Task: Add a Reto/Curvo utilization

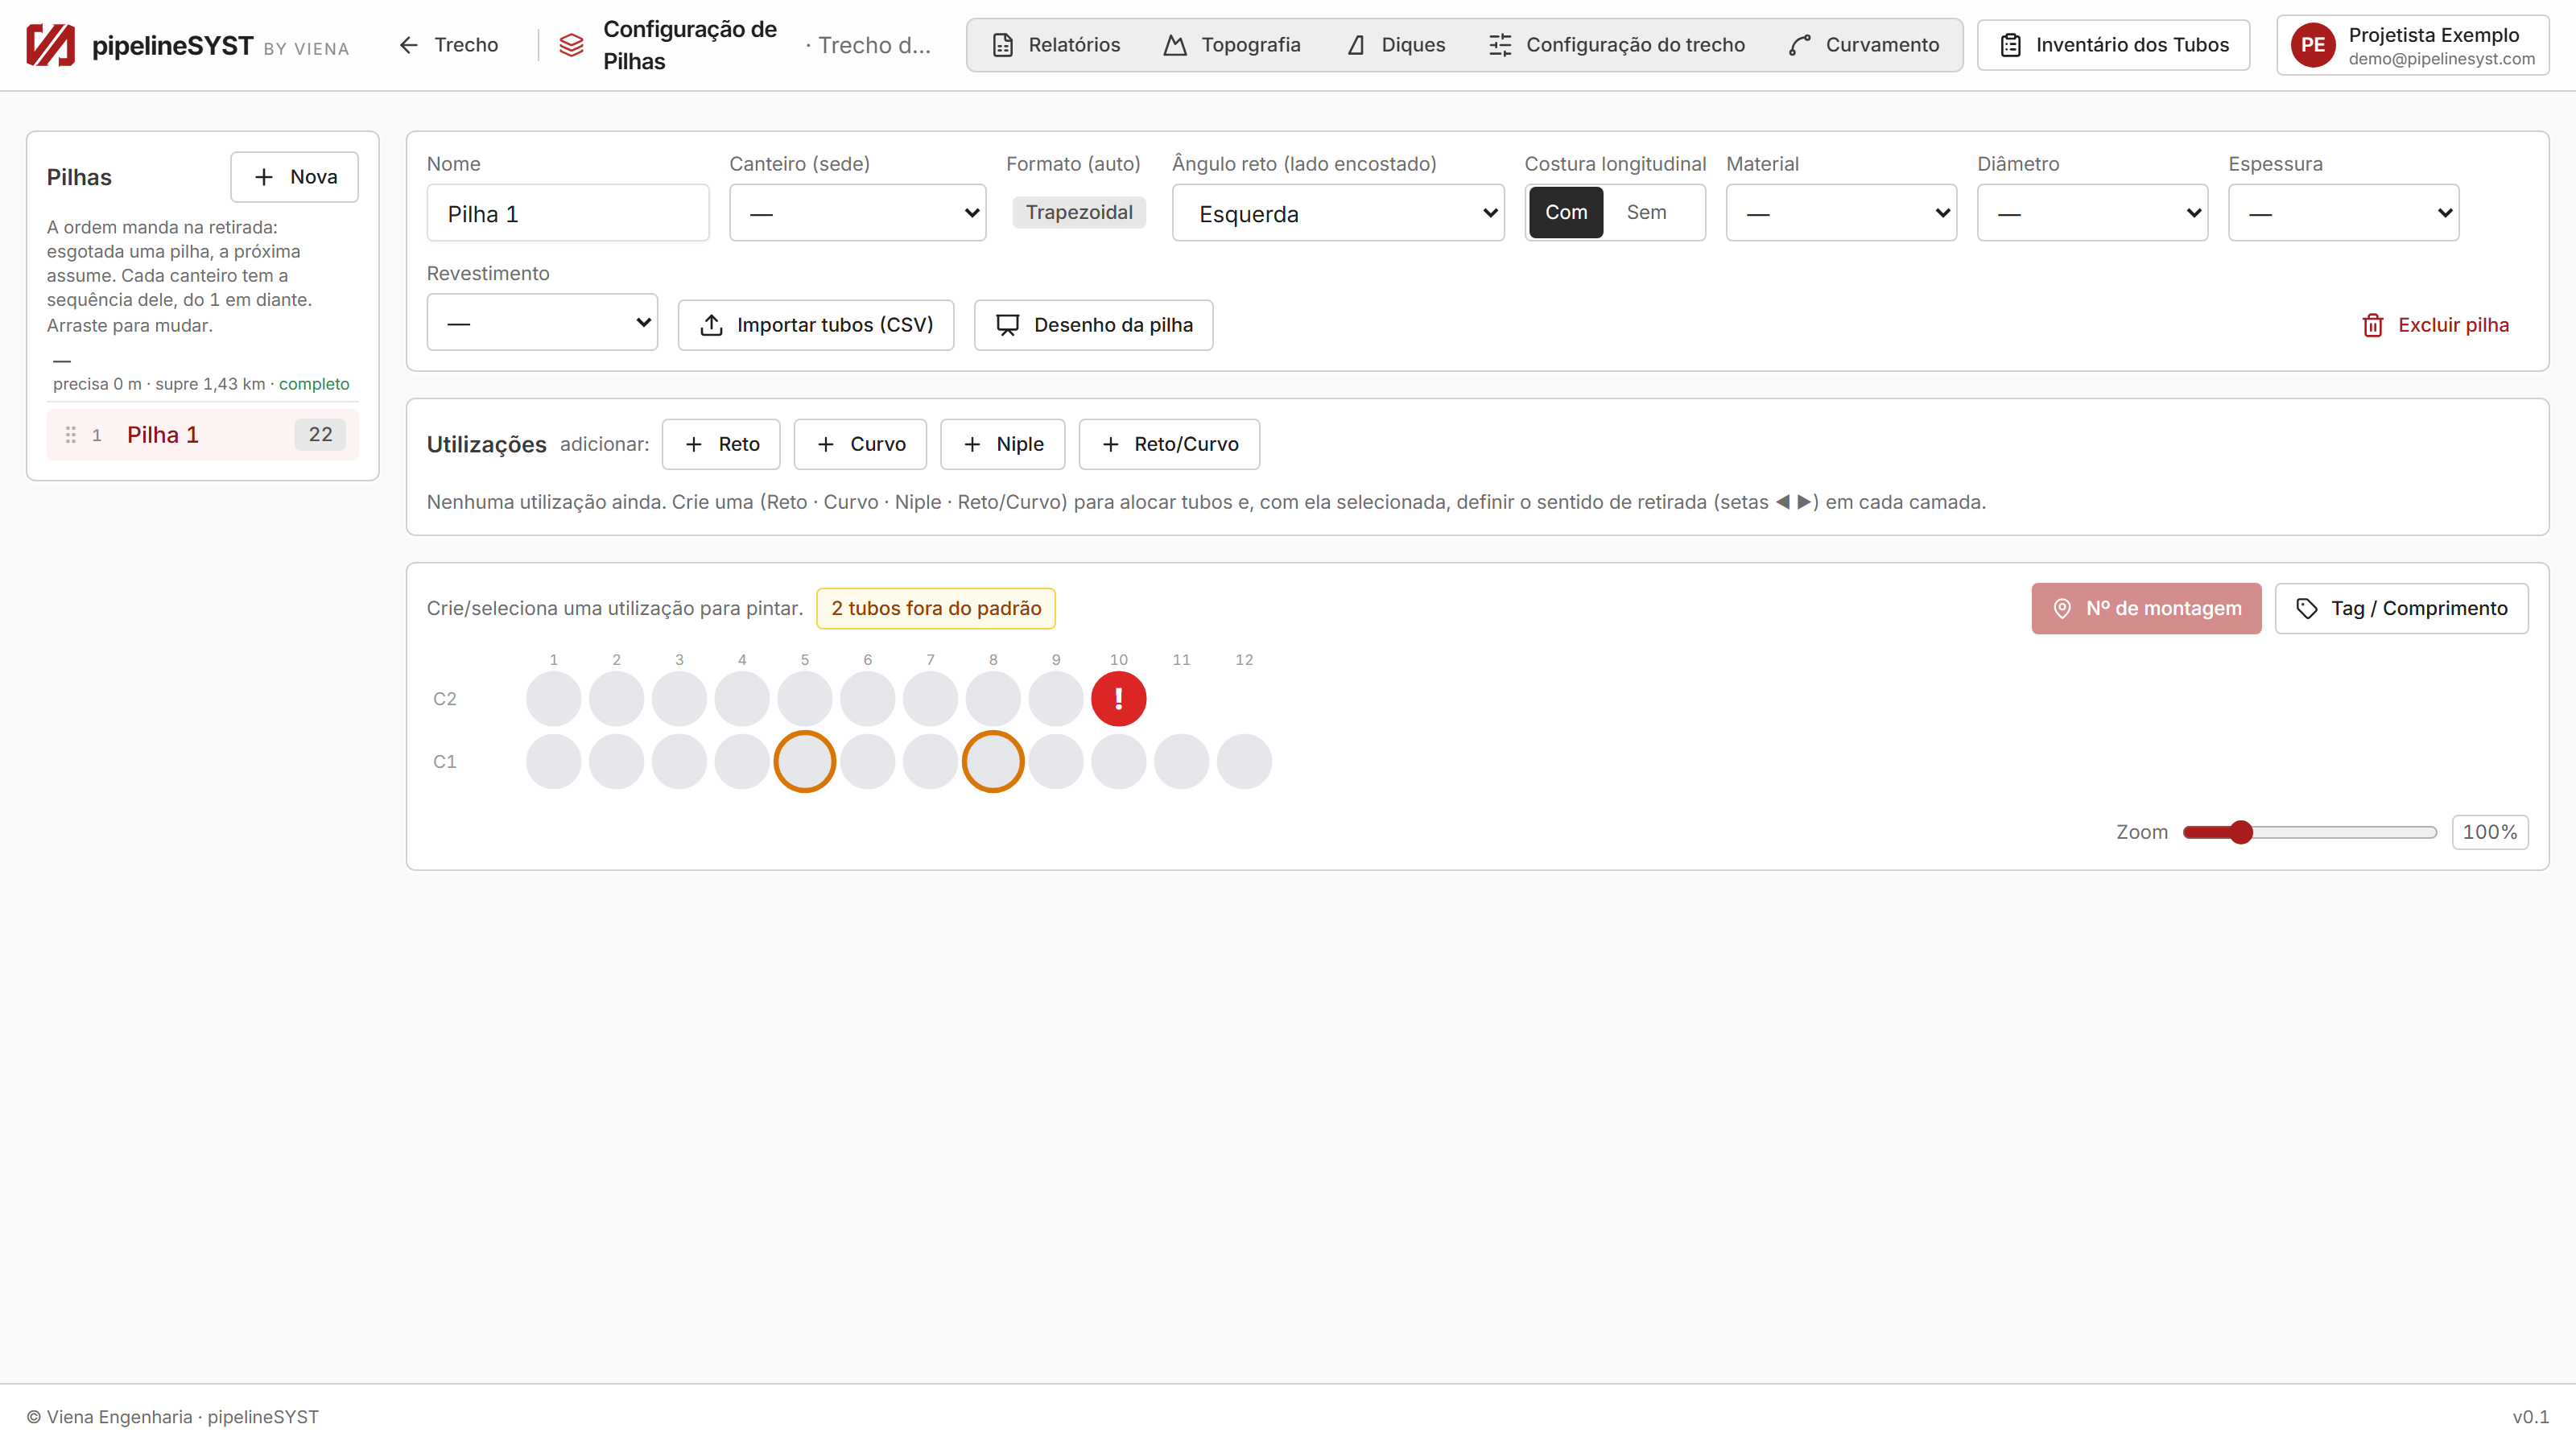Action: coord(1169,444)
